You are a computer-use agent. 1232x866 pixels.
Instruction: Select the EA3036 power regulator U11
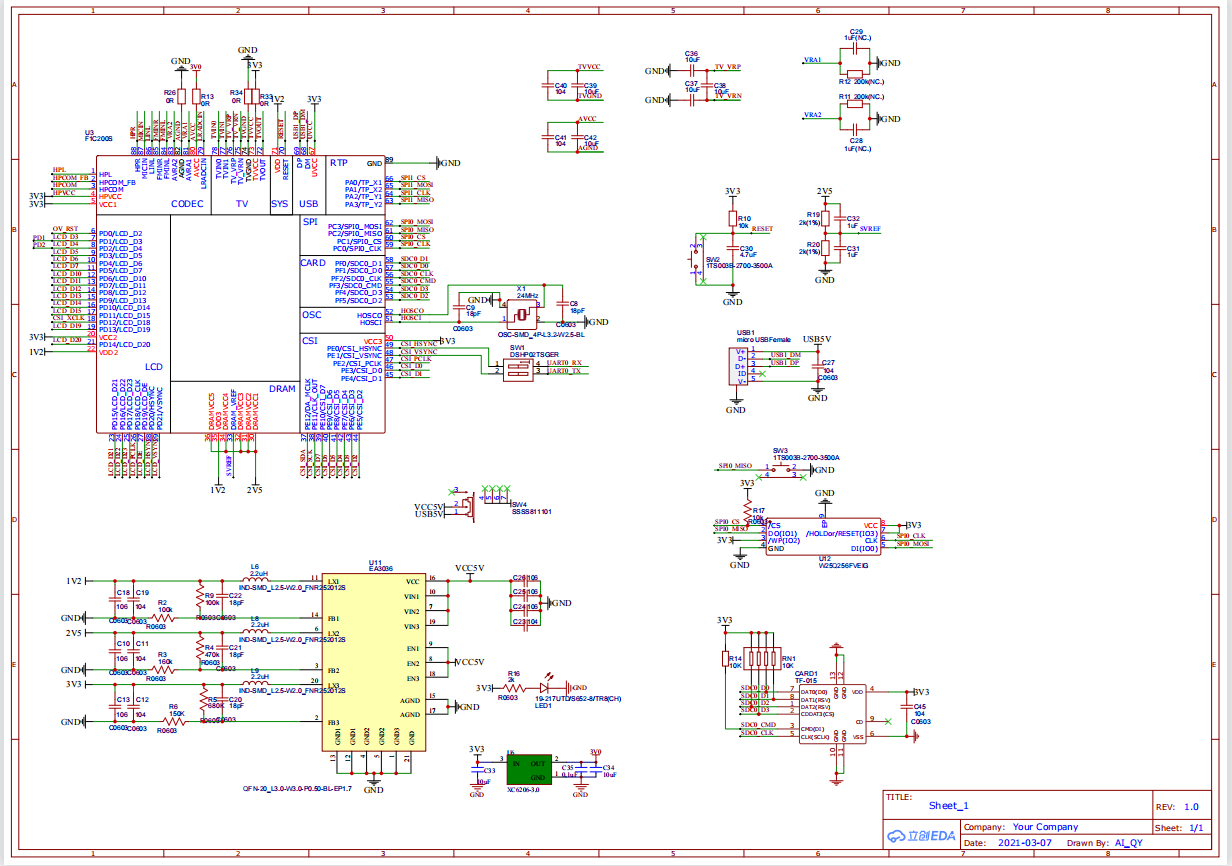pos(373,660)
